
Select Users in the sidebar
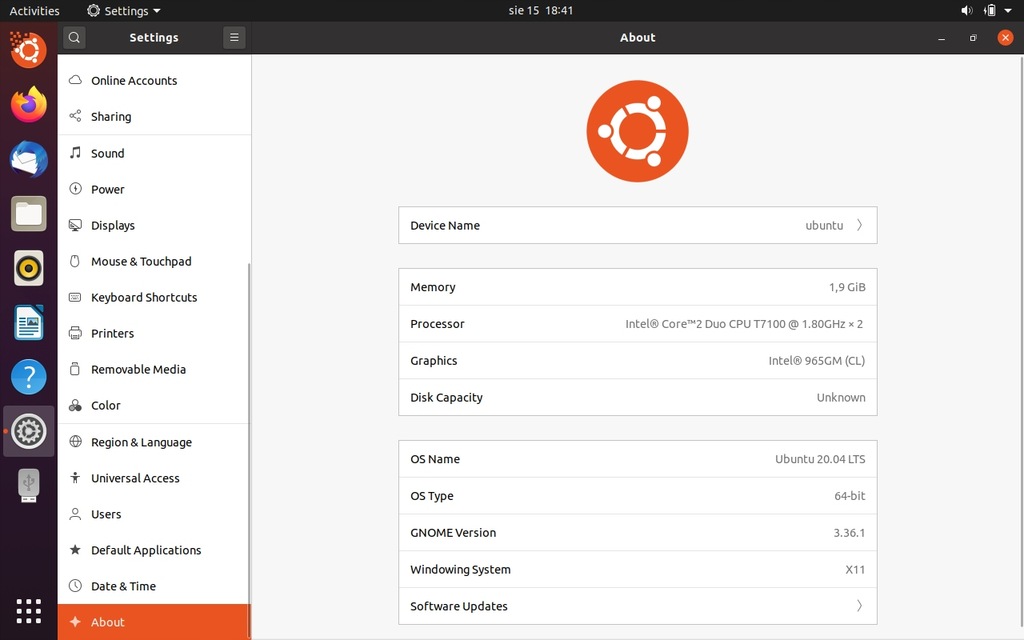coord(154,514)
